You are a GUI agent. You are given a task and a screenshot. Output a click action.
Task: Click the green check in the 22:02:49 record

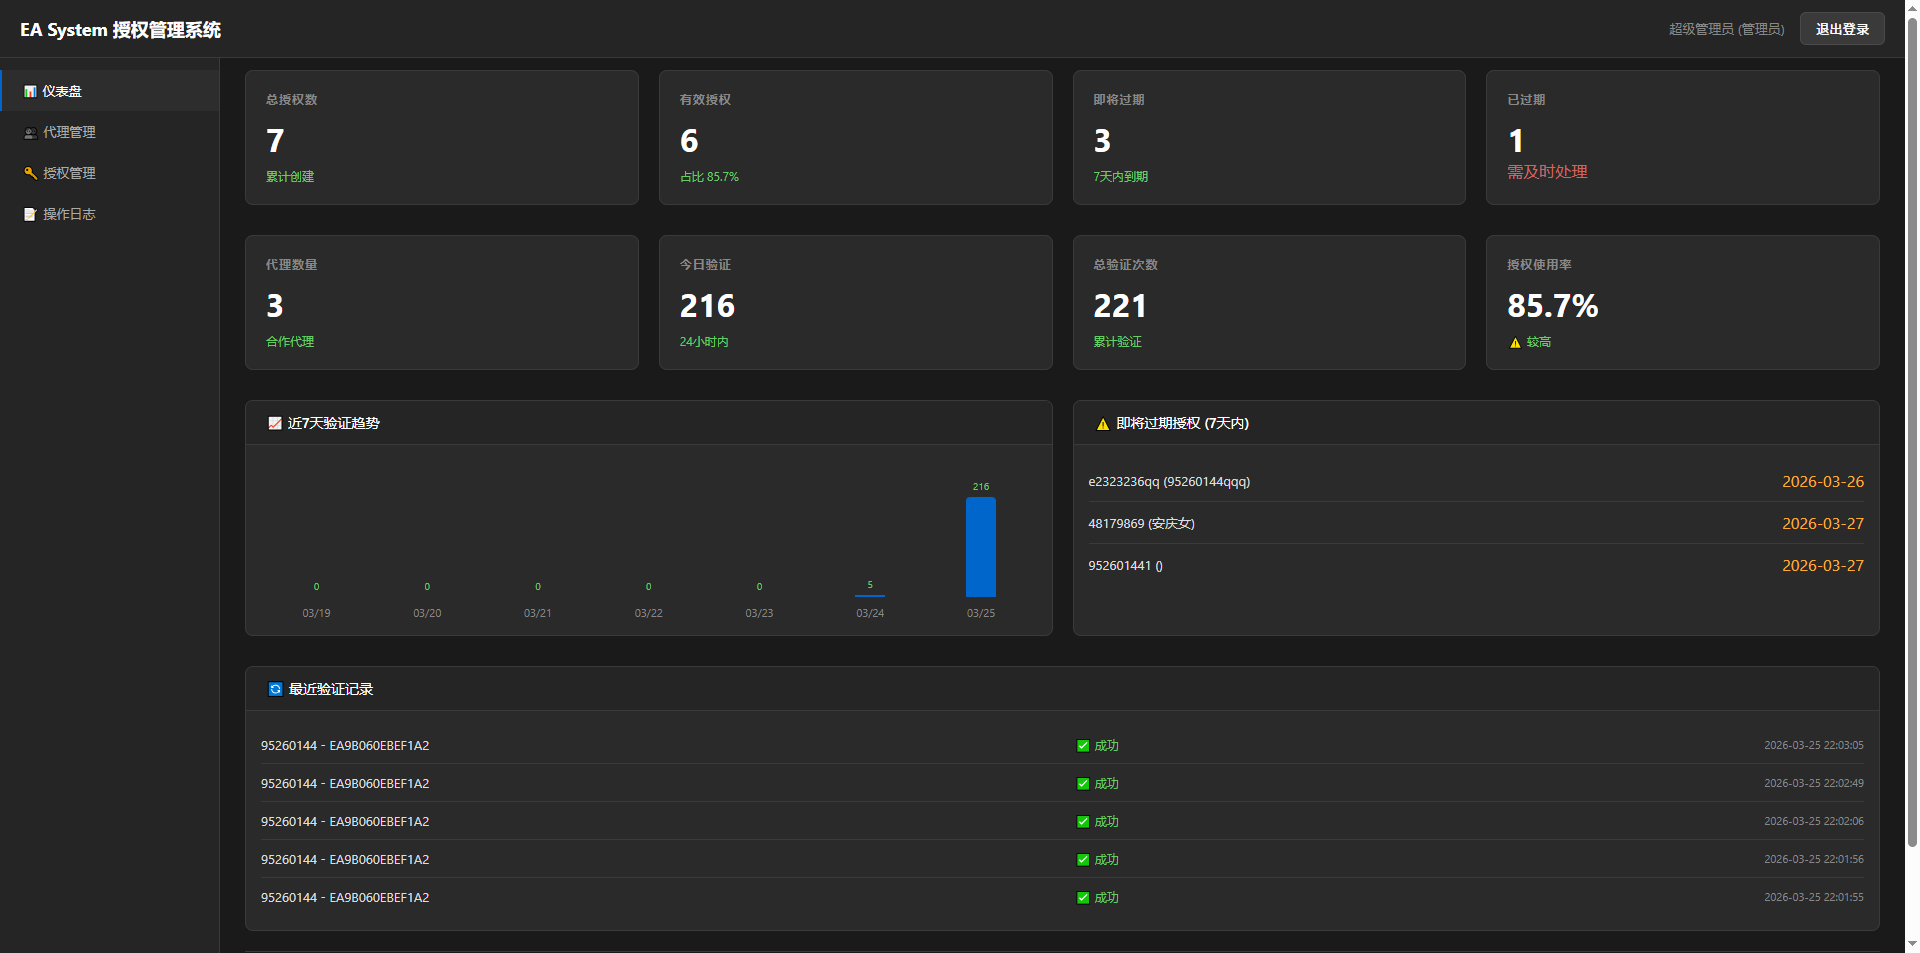1083,784
